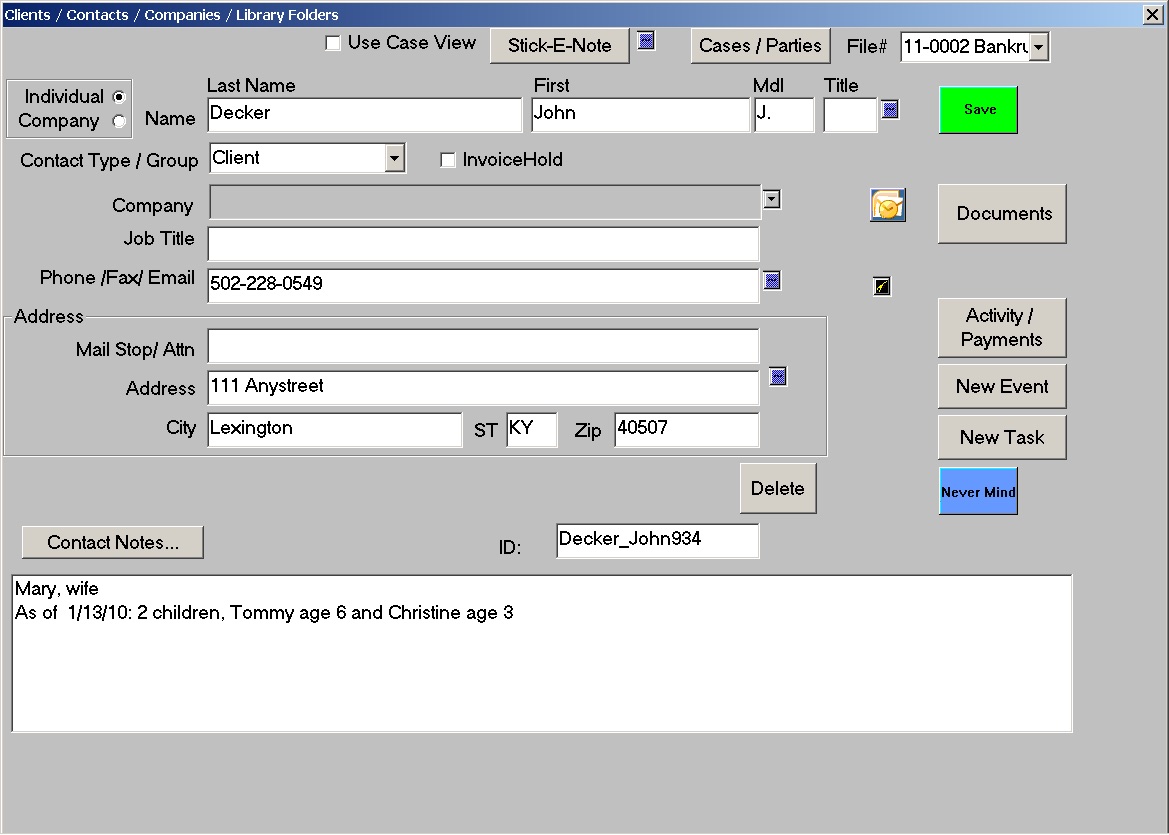
Task: Open Activity / Payments
Action: [x=1002, y=327]
